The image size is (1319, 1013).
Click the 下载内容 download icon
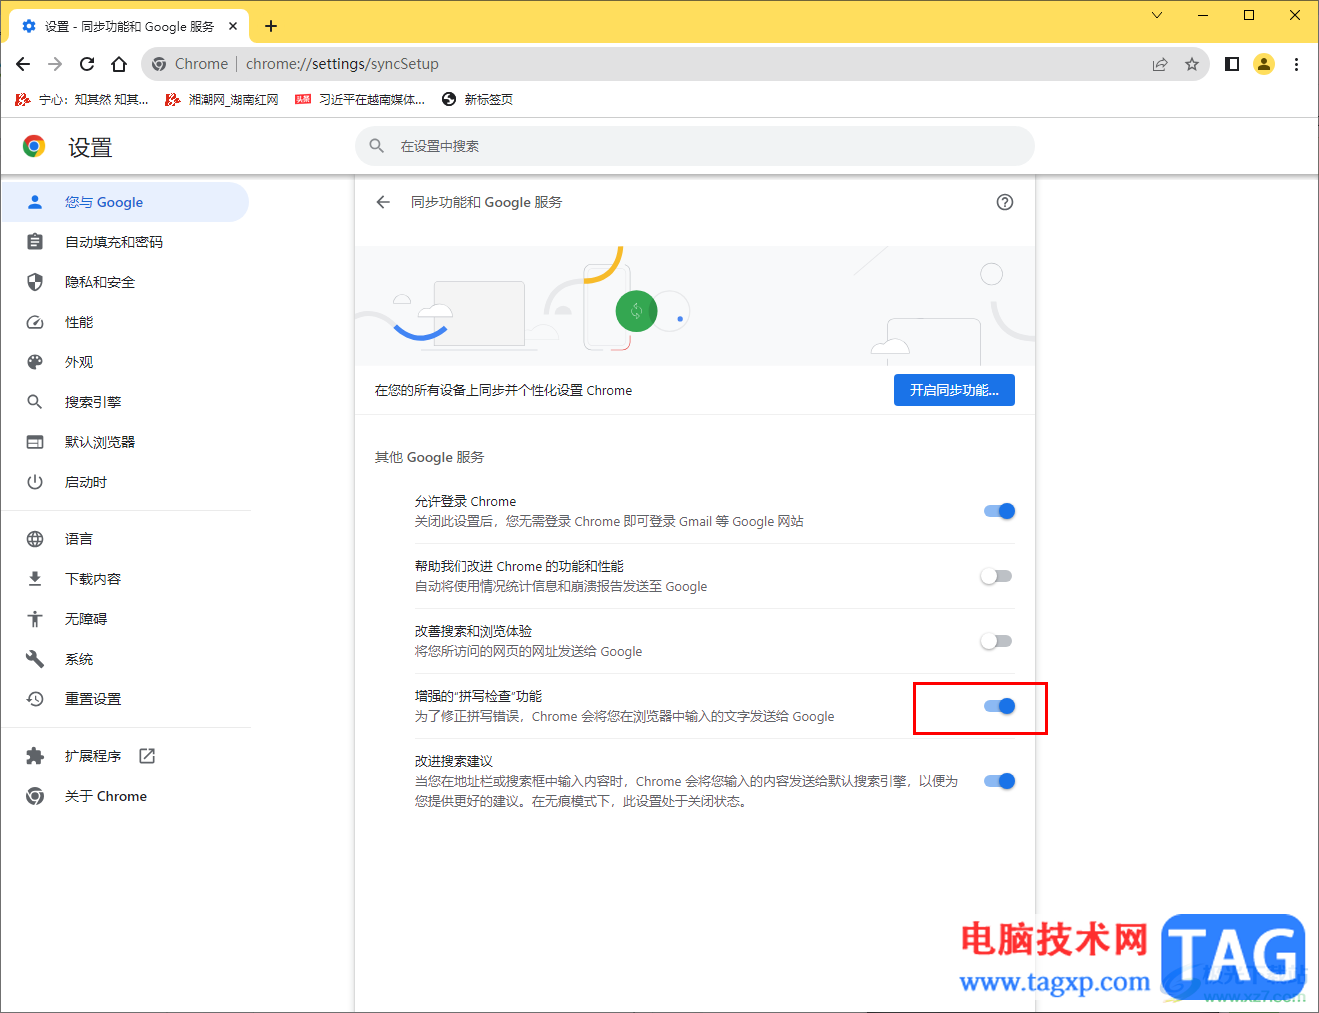pyautogui.click(x=35, y=579)
